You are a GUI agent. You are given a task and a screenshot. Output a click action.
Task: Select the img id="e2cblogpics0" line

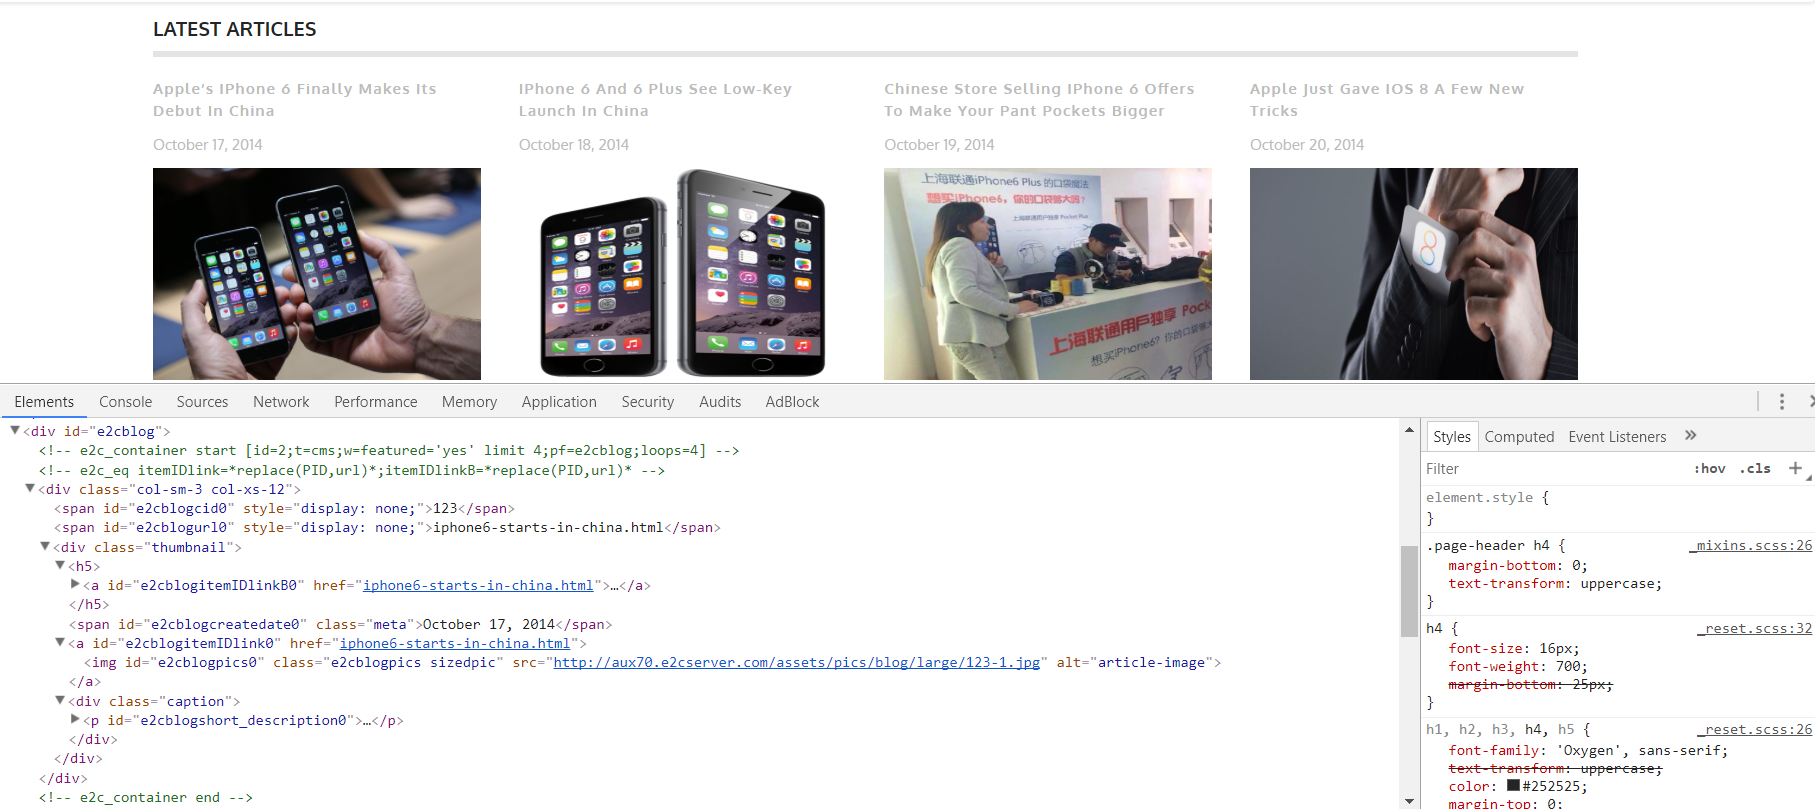tap(652, 662)
